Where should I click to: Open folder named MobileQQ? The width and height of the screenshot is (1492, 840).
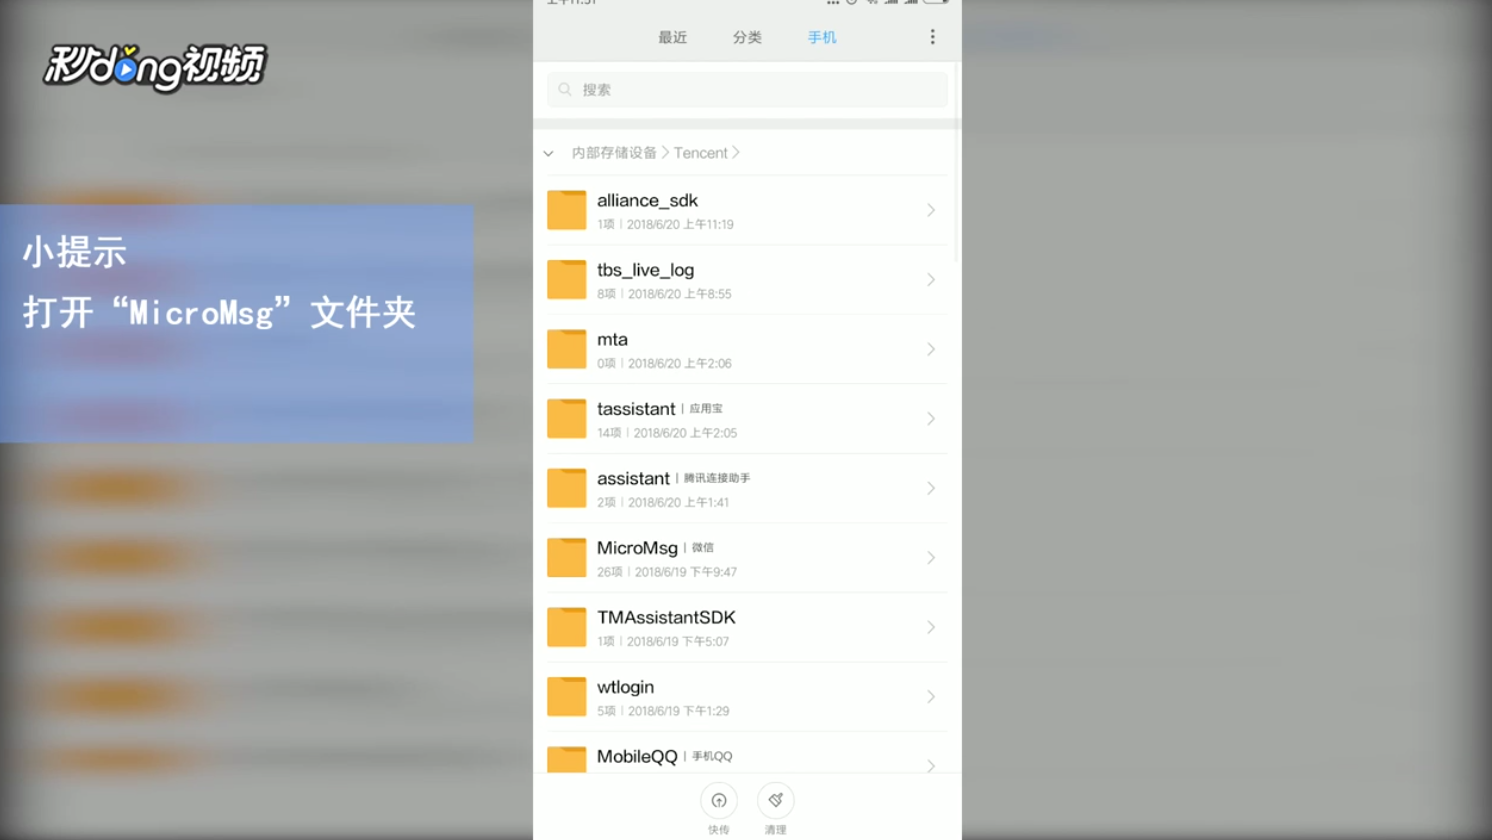coord(747,753)
